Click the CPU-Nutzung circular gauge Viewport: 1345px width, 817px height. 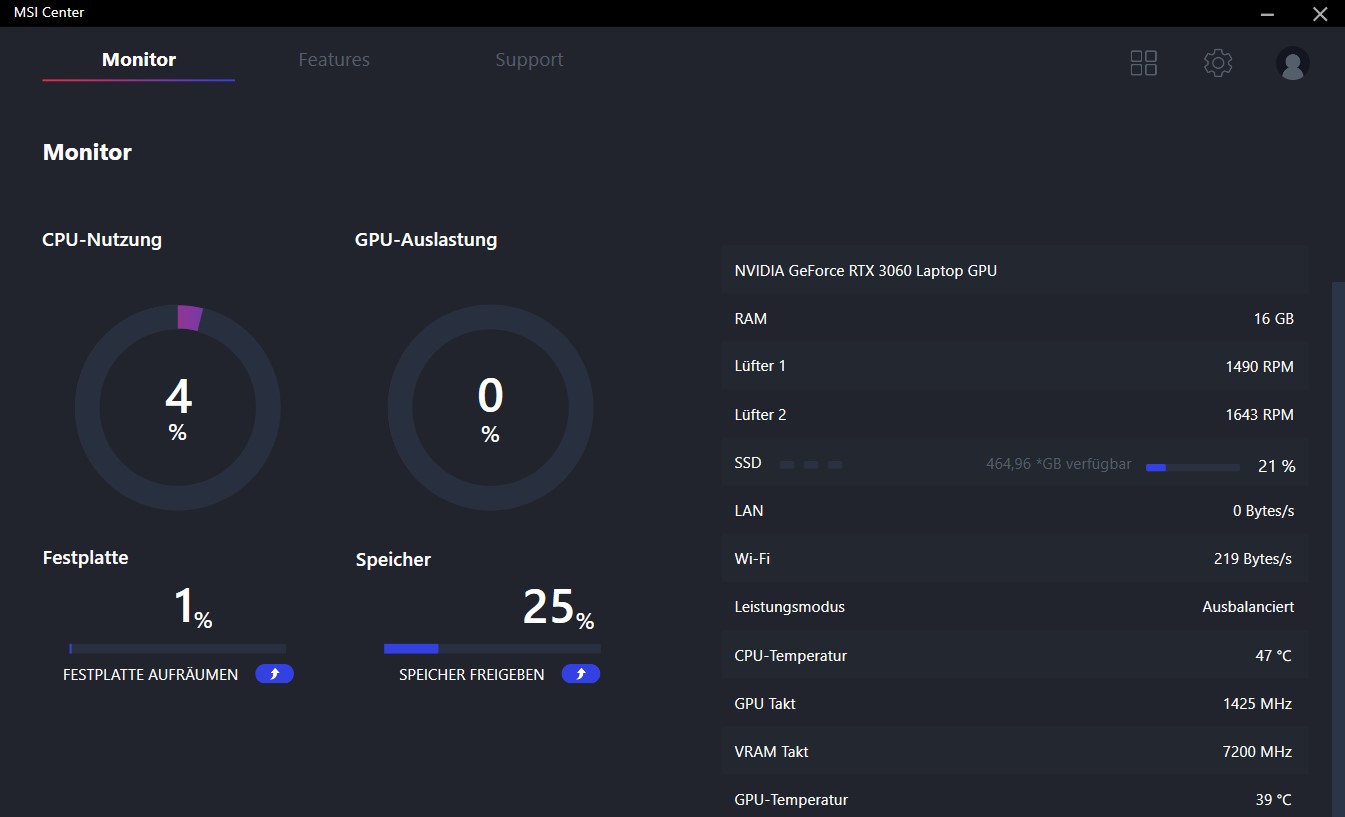tap(178, 407)
